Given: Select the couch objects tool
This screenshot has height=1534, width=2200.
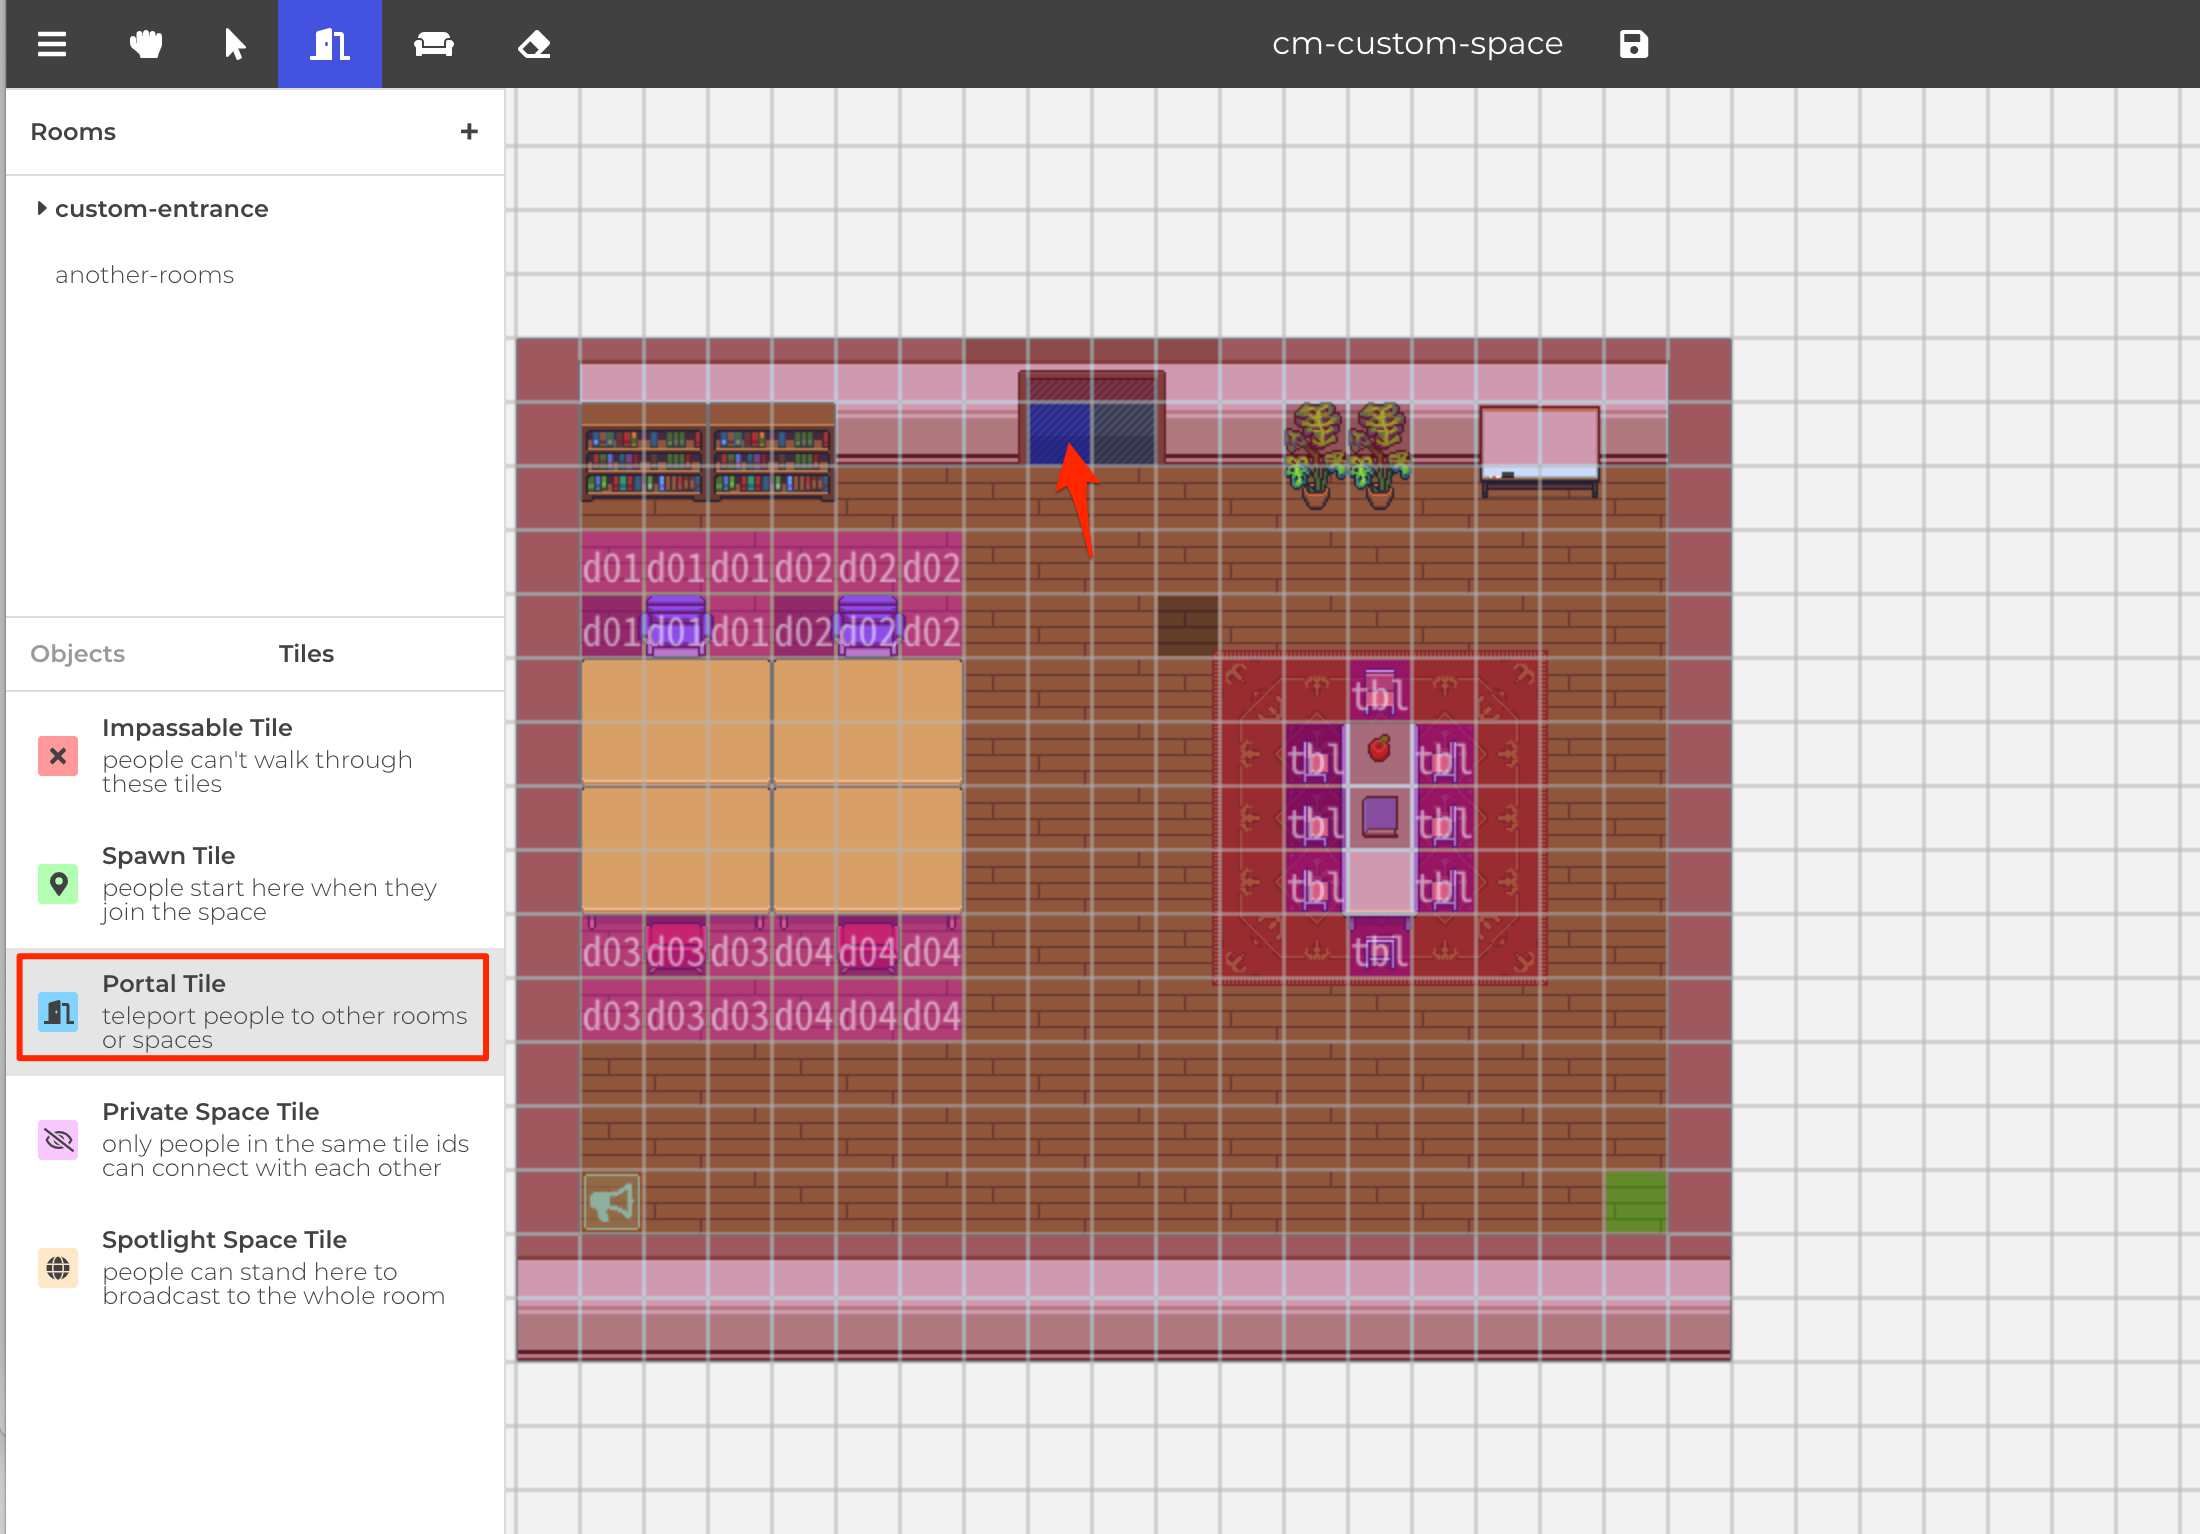Looking at the screenshot, I should [434, 44].
